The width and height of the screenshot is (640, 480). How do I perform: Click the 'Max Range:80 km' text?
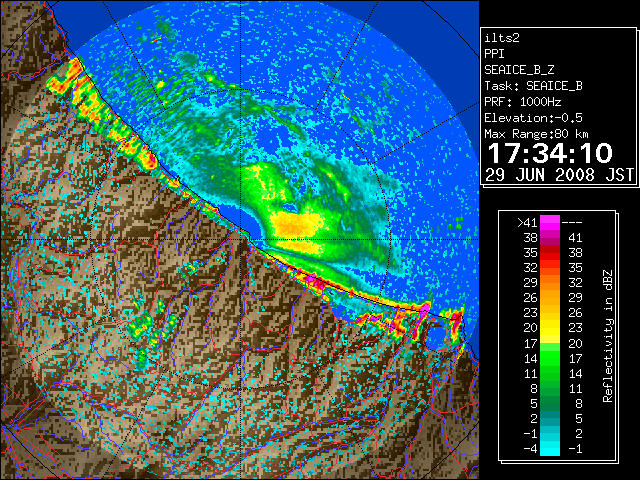tap(536, 134)
